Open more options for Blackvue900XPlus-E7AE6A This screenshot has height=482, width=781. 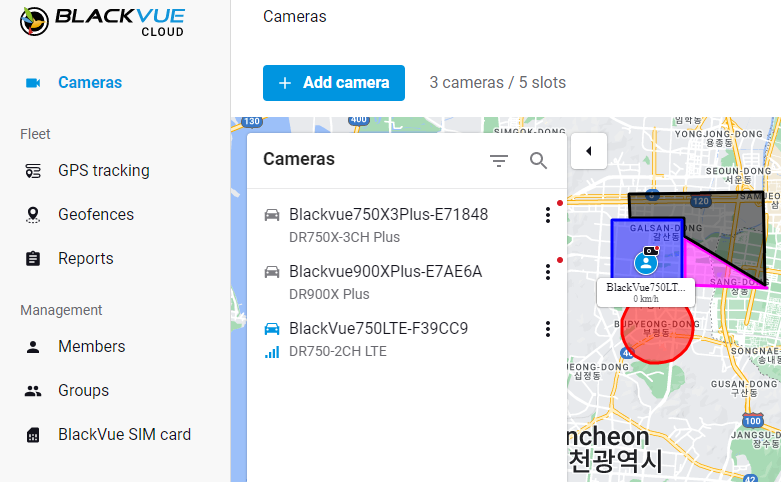point(548,272)
